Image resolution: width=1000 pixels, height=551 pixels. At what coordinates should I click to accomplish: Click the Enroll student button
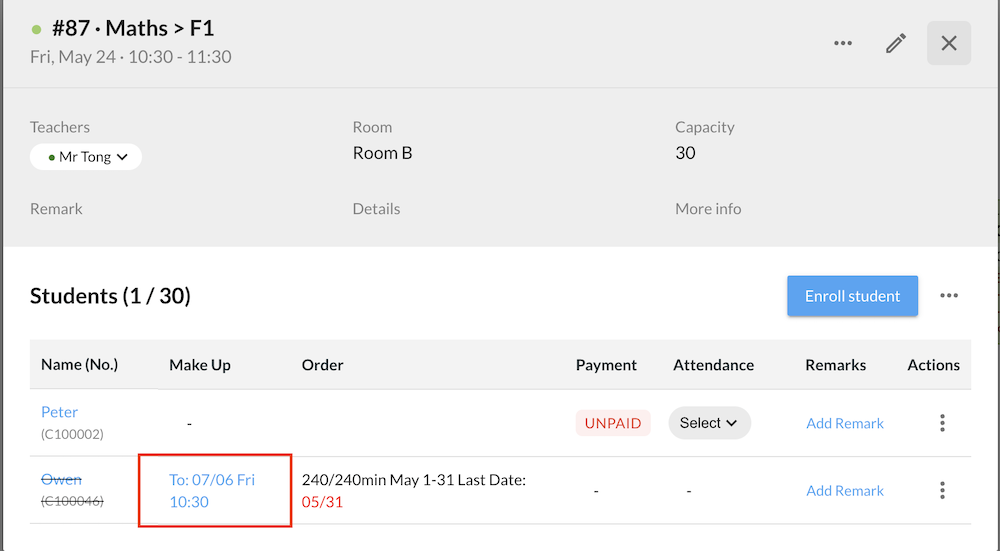coord(852,296)
